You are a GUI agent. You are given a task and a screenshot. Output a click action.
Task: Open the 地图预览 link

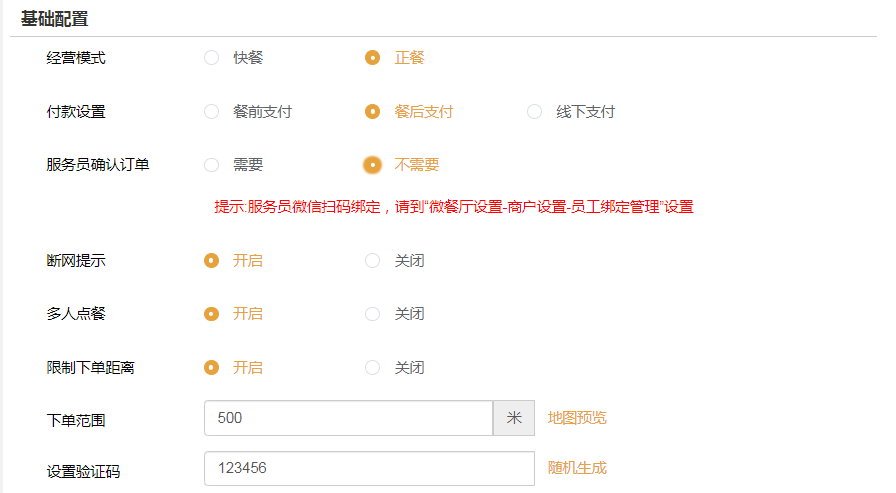click(x=577, y=418)
